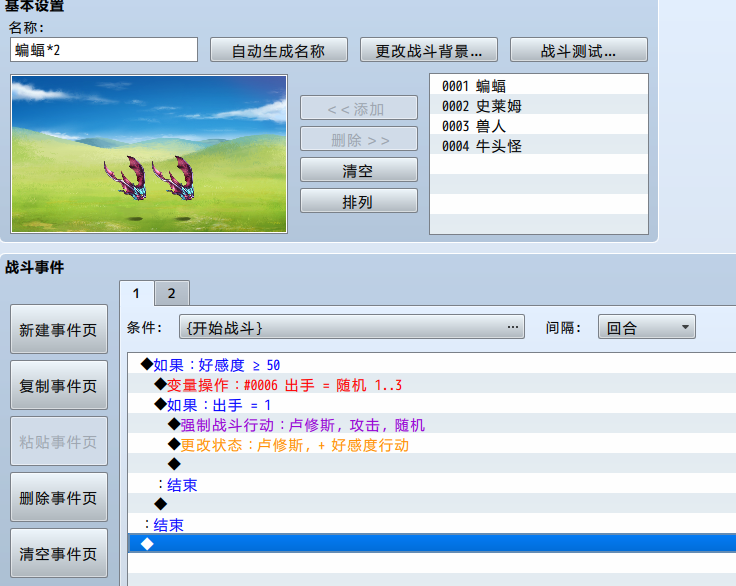Viewport: 736px width, 586px height.
Task: Select enemy 0002 史莱姆 in list
Action: click(539, 106)
